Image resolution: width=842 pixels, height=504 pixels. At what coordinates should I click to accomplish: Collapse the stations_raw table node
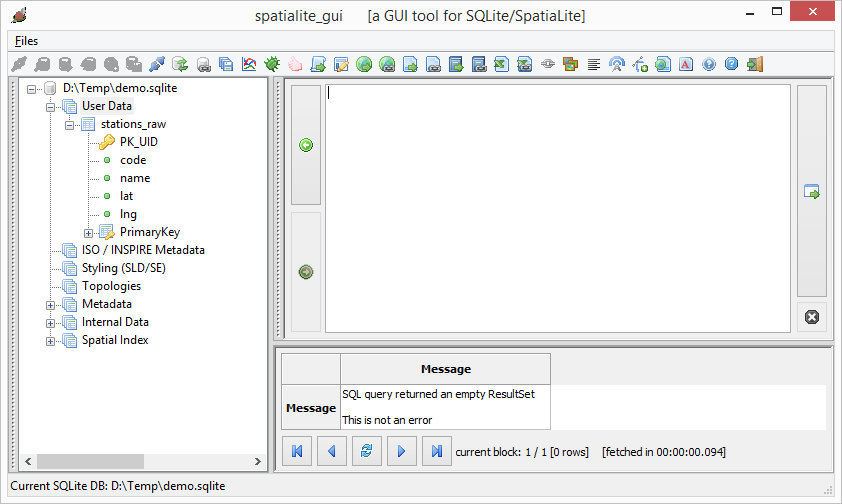(69, 125)
